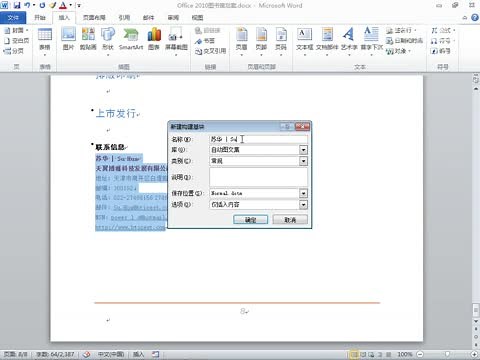
Task: Switch to the Review (审阅) tab
Action: pyautogui.click(x=173, y=18)
